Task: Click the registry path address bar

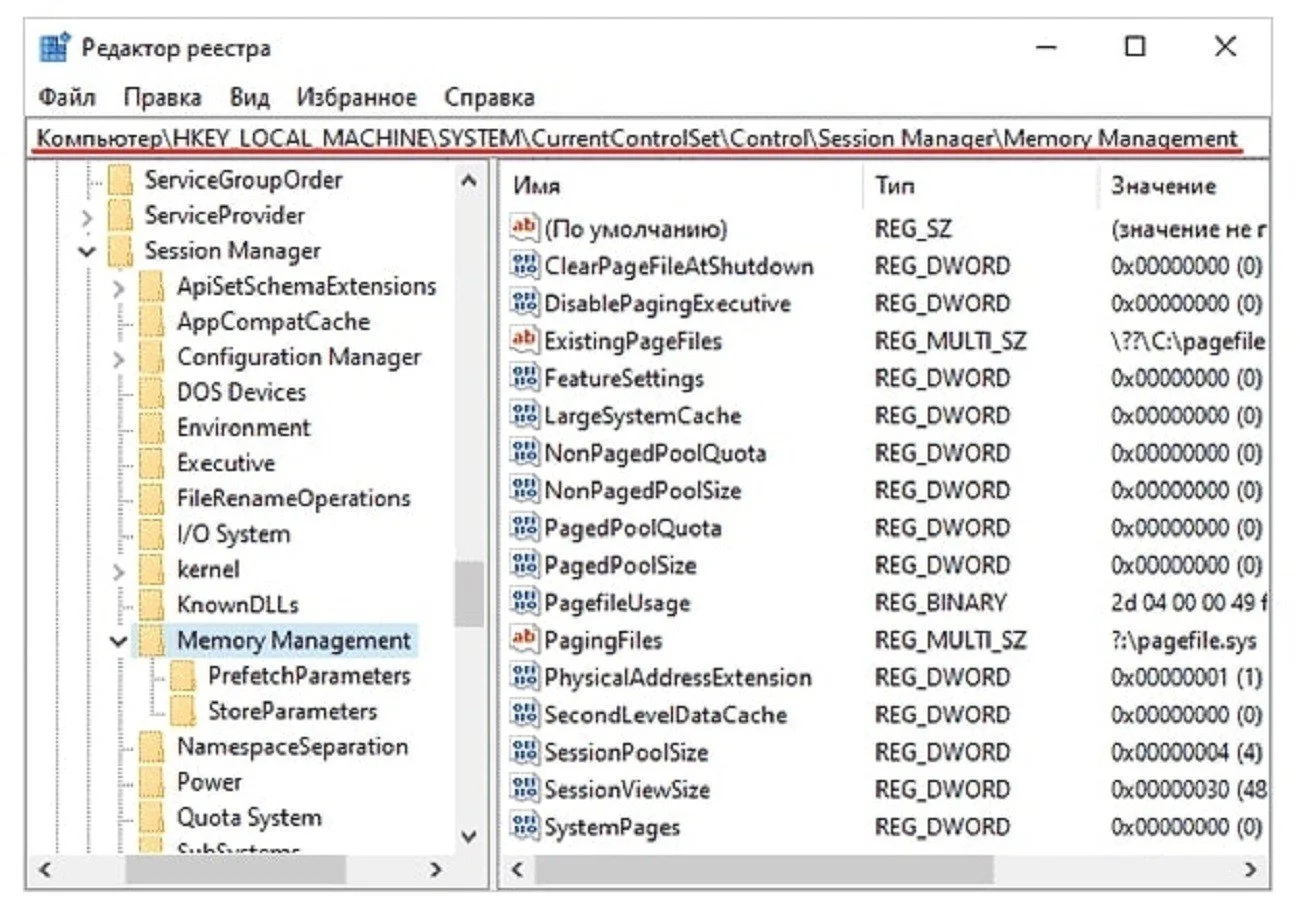Action: tap(650, 139)
